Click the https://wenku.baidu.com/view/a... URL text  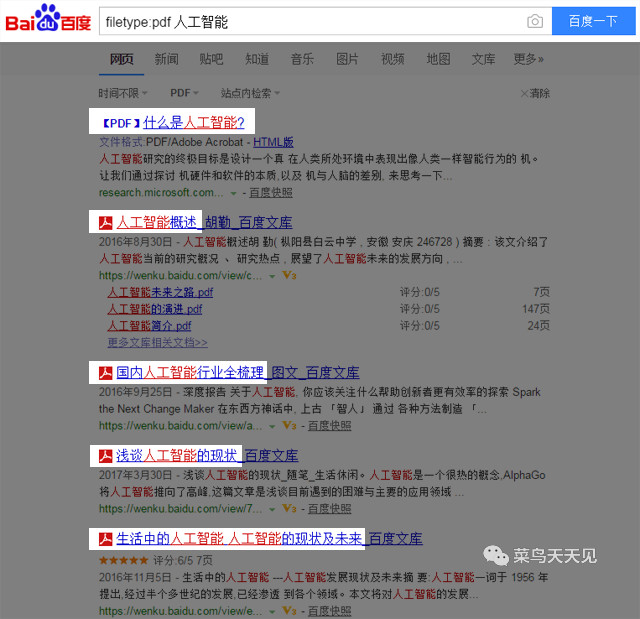tap(180, 426)
